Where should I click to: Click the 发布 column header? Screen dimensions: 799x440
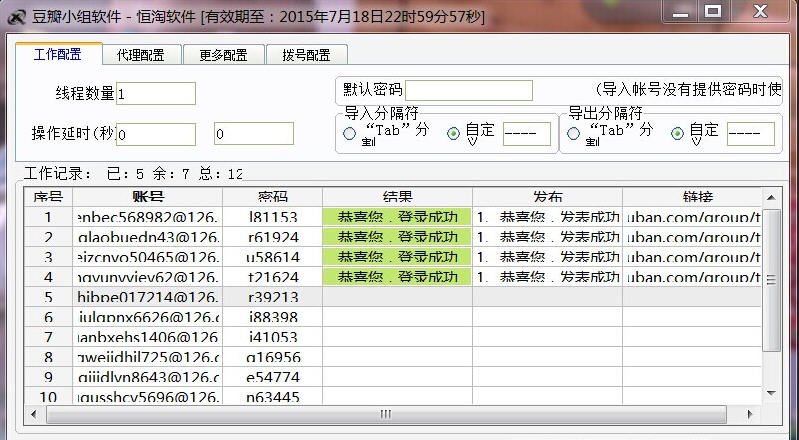coord(548,197)
